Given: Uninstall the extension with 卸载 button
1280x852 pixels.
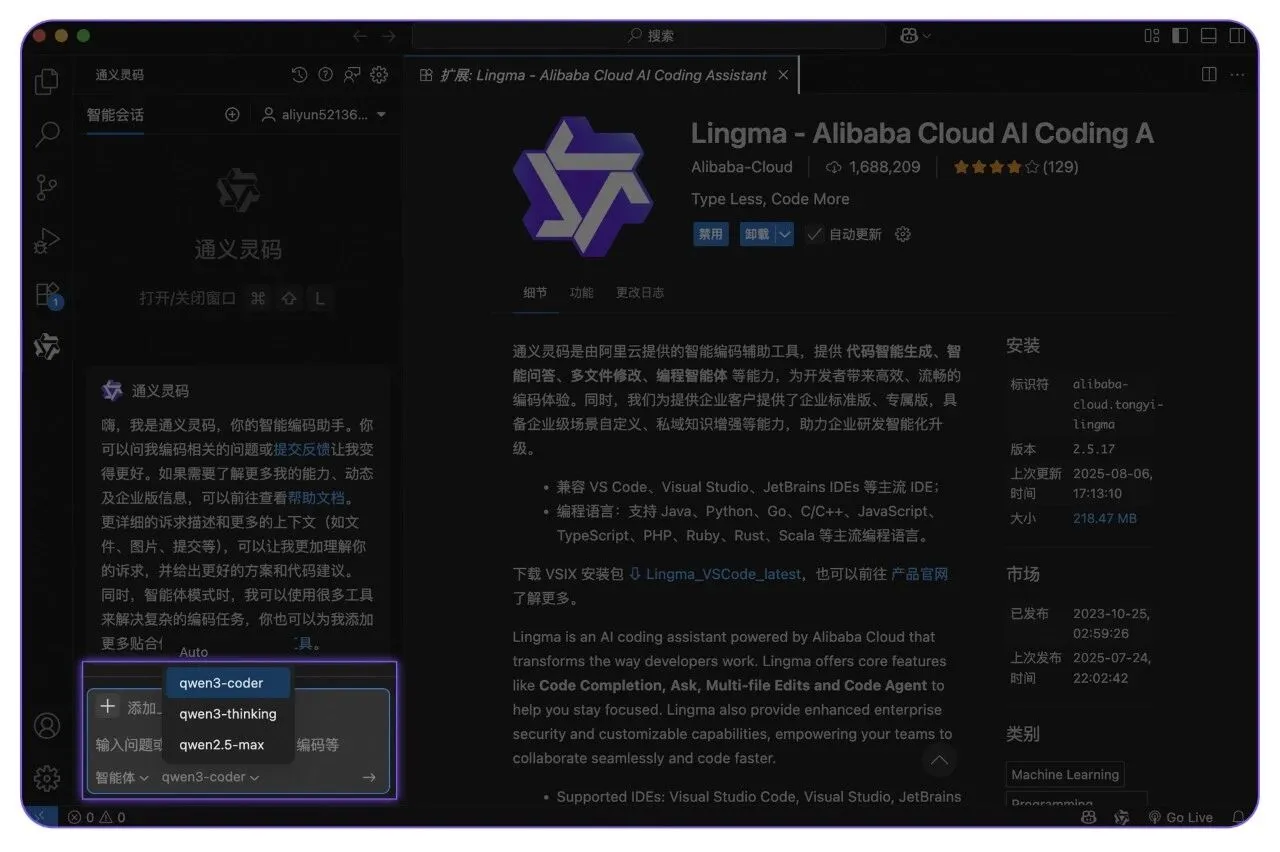Looking at the screenshot, I should pyautogui.click(x=757, y=234).
